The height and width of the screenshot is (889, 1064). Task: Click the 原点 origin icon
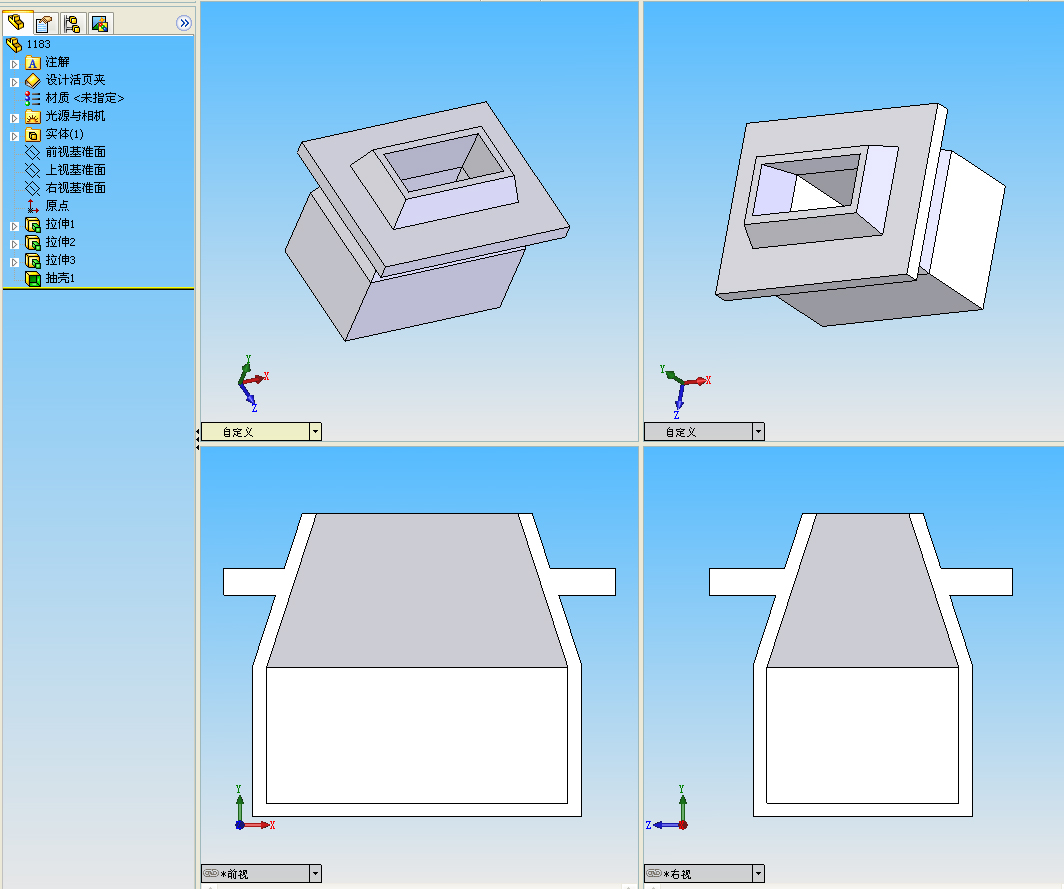click(33, 206)
